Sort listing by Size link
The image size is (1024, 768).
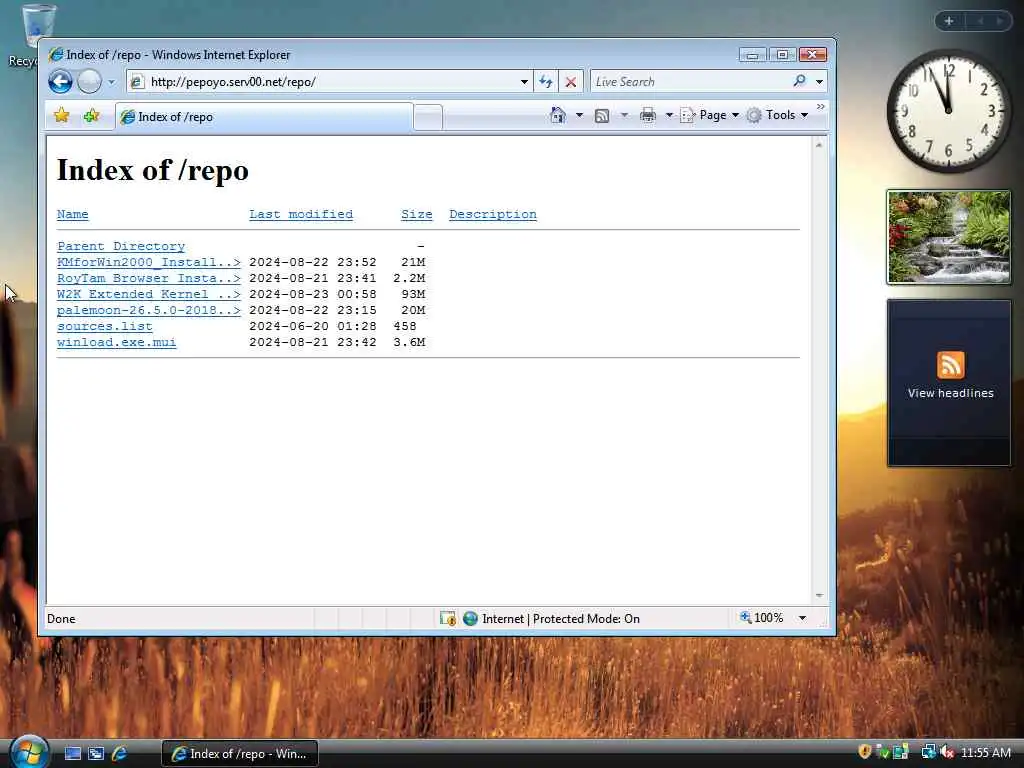(x=417, y=214)
